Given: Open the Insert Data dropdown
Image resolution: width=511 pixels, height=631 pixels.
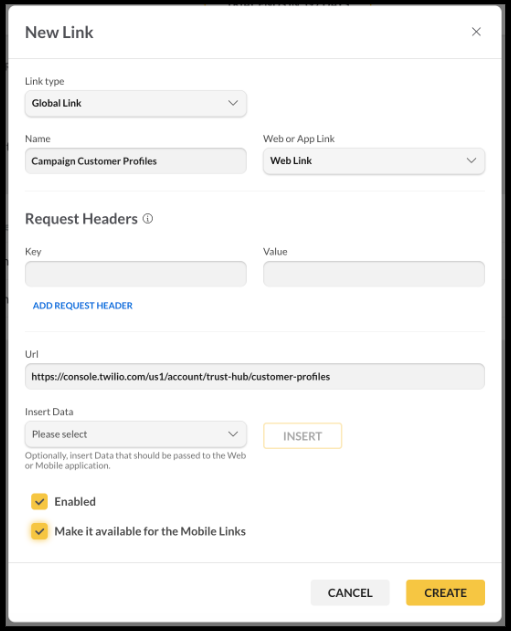Looking at the screenshot, I should pos(136,434).
